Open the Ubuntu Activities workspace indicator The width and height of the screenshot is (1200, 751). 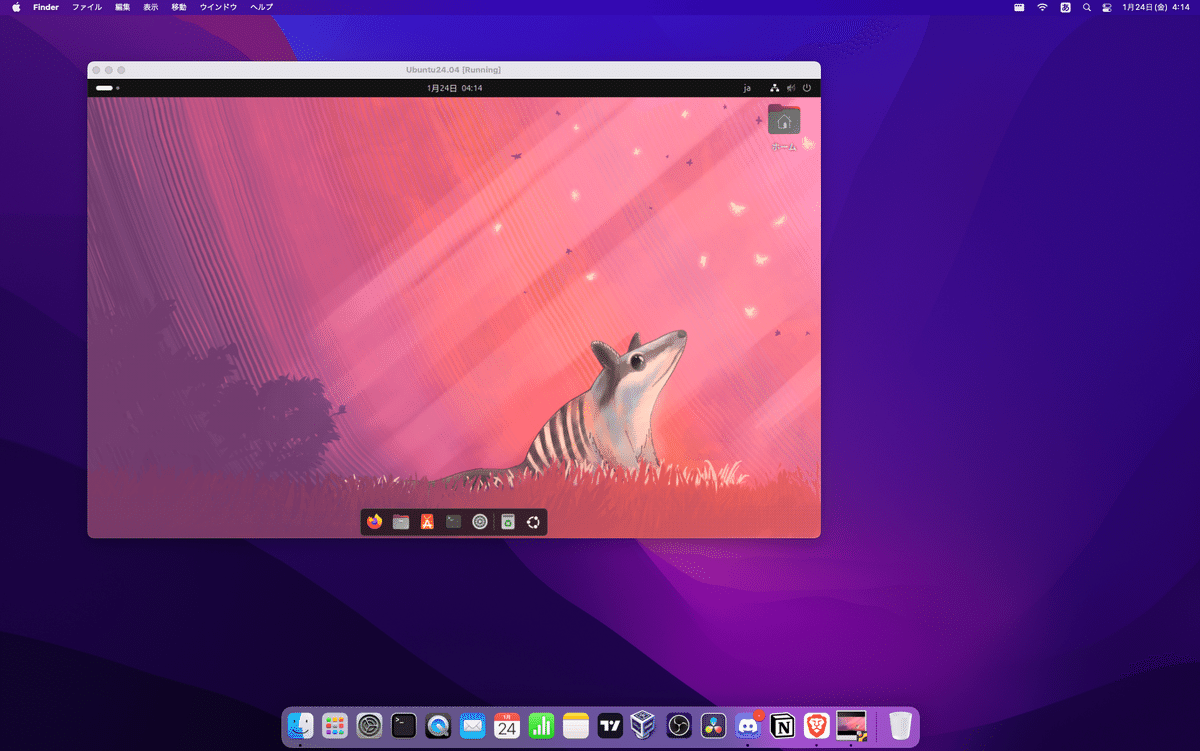tap(107, 88)
